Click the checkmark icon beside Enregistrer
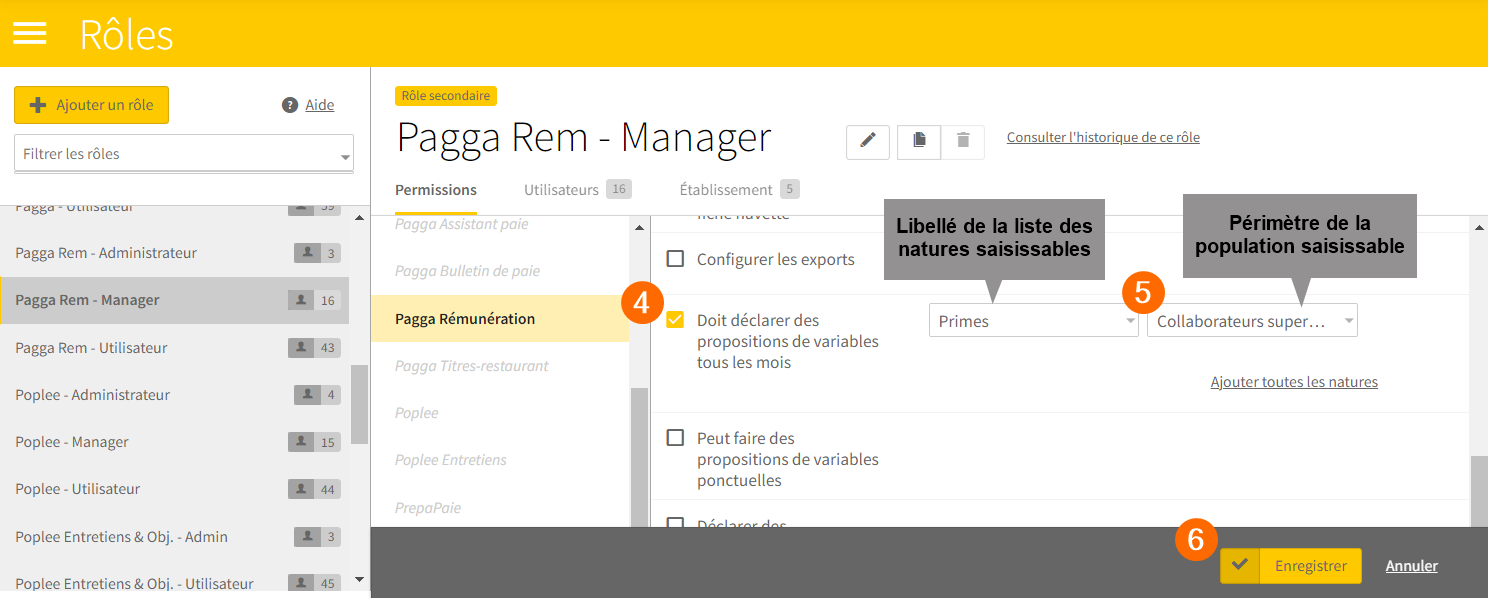1488x598 pixels. click(x=1240, y=565)
